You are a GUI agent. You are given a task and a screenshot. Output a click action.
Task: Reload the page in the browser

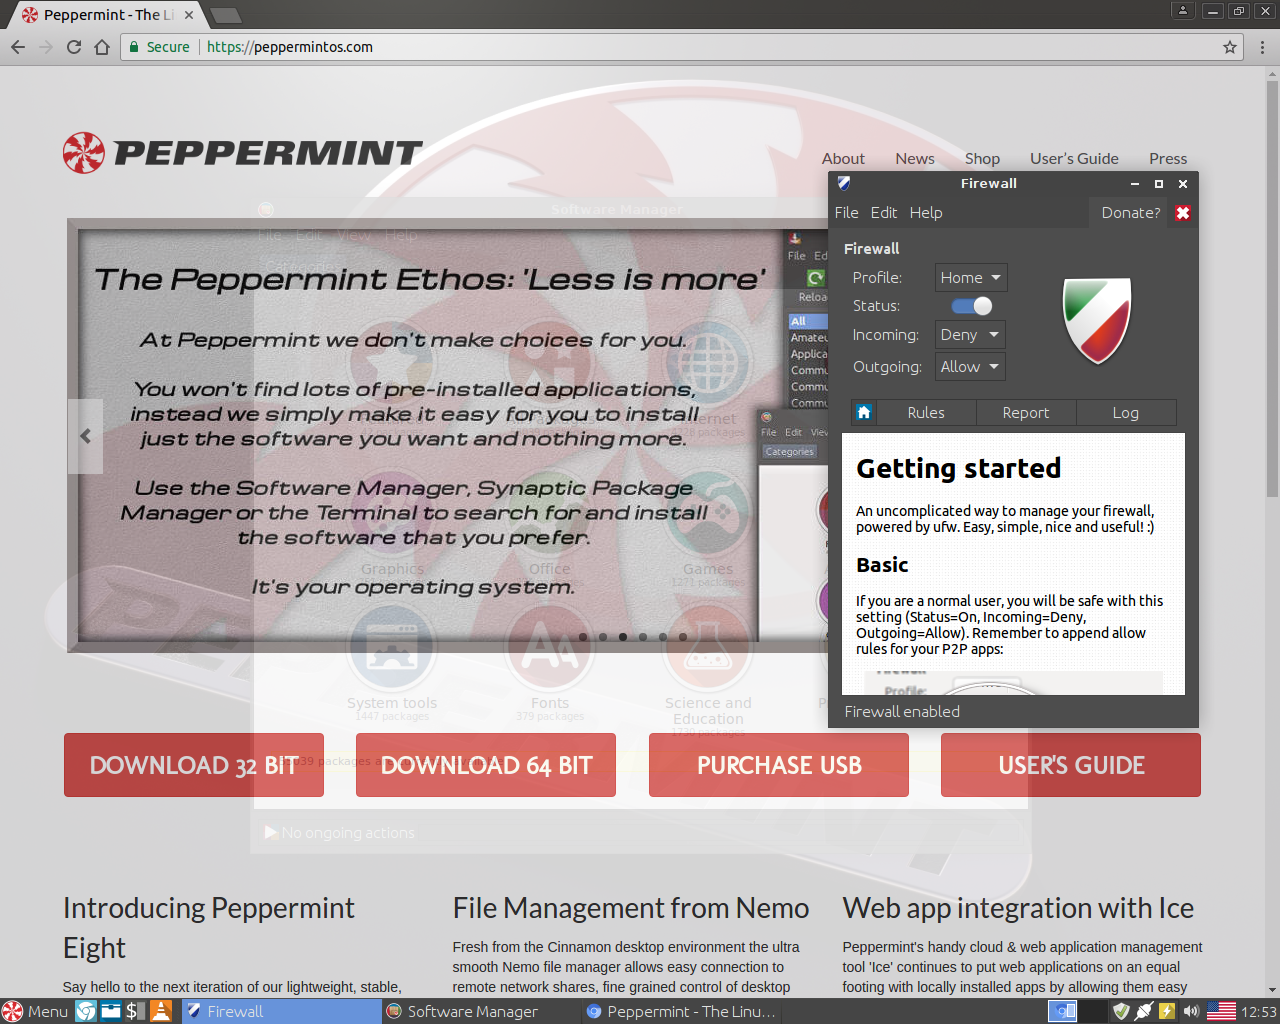click(74, 47)
